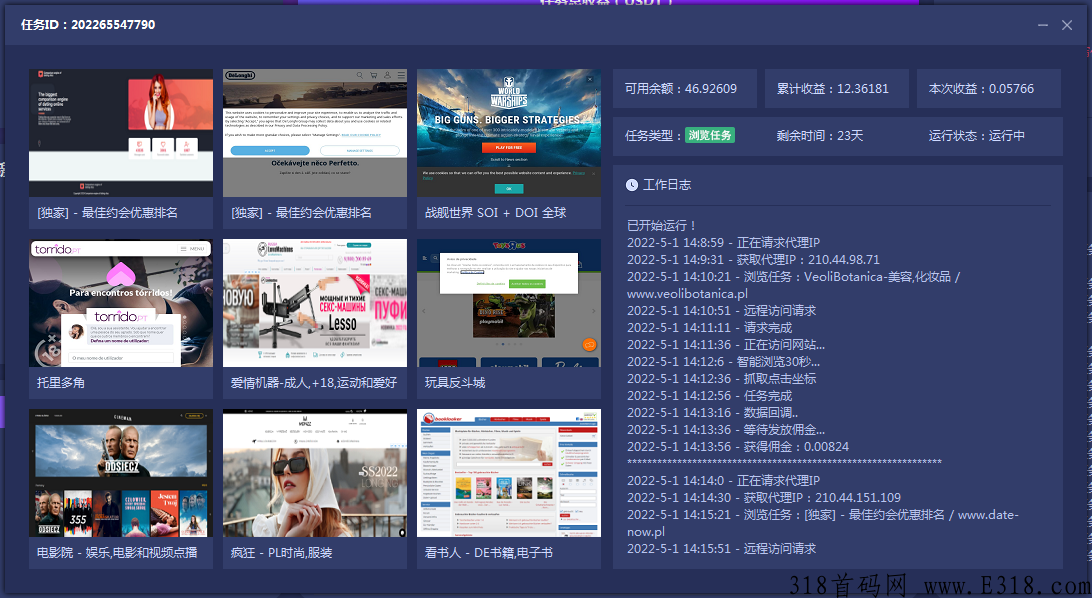The image size is (1092, 598).
Task: Open the World of Warships thumbnail
Action: pyautogui.click(x=509, y=133)
